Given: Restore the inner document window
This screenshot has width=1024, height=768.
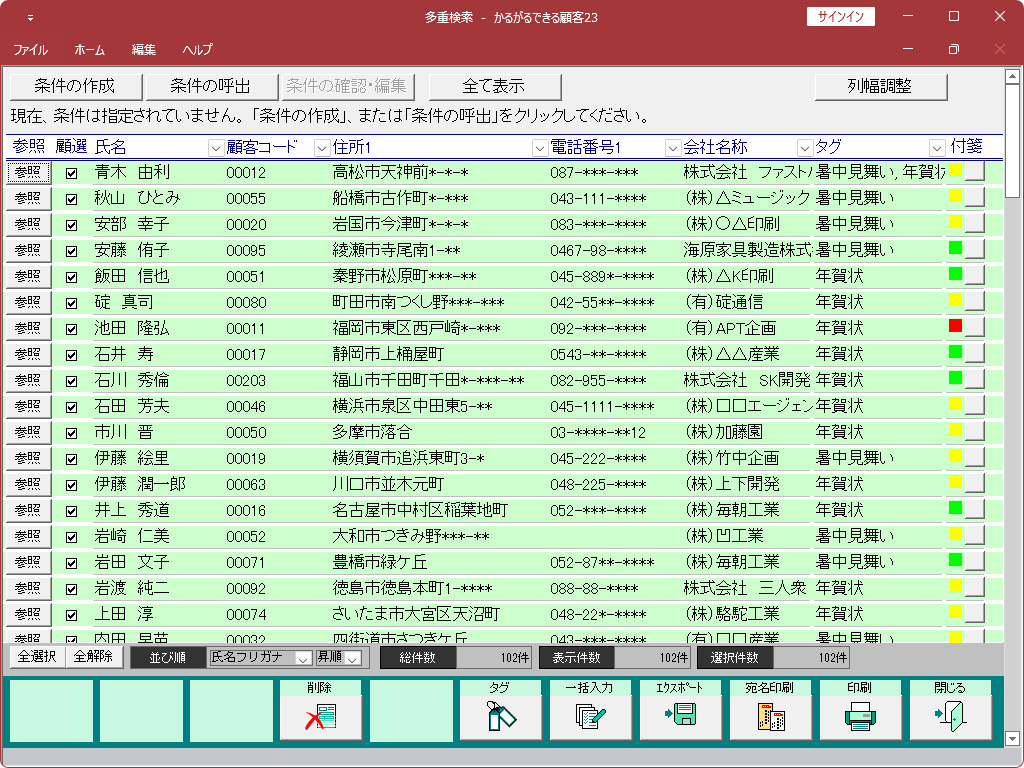Looking at the screenshot, I should point(953,49).
